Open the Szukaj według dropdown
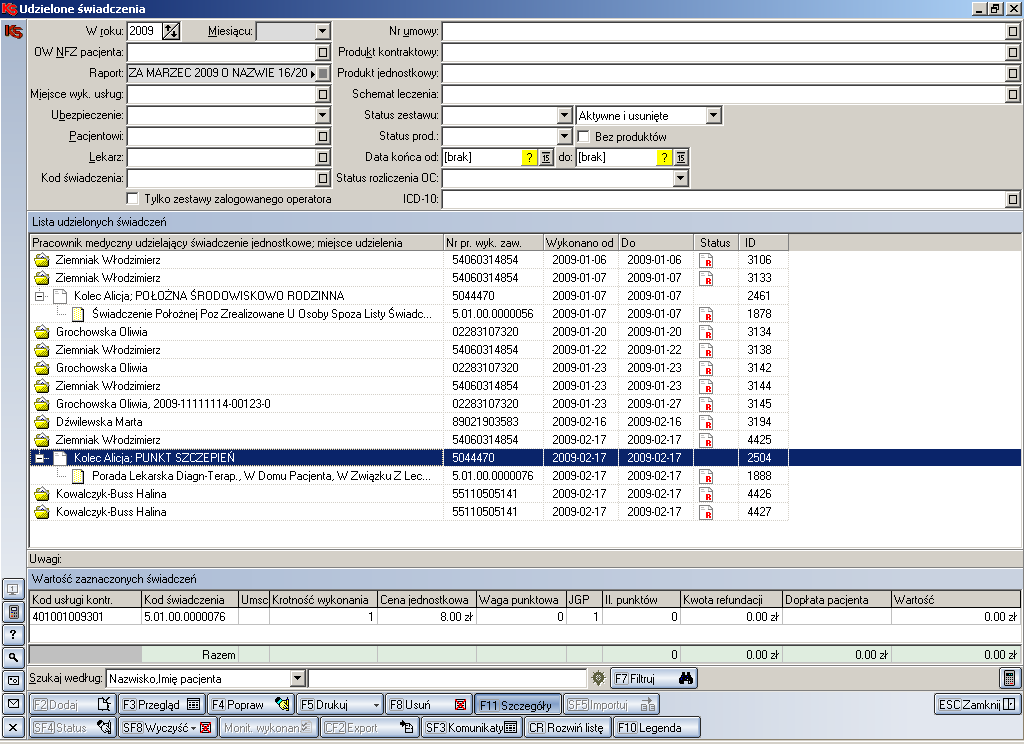1024x744 pixels. point(297,678)
